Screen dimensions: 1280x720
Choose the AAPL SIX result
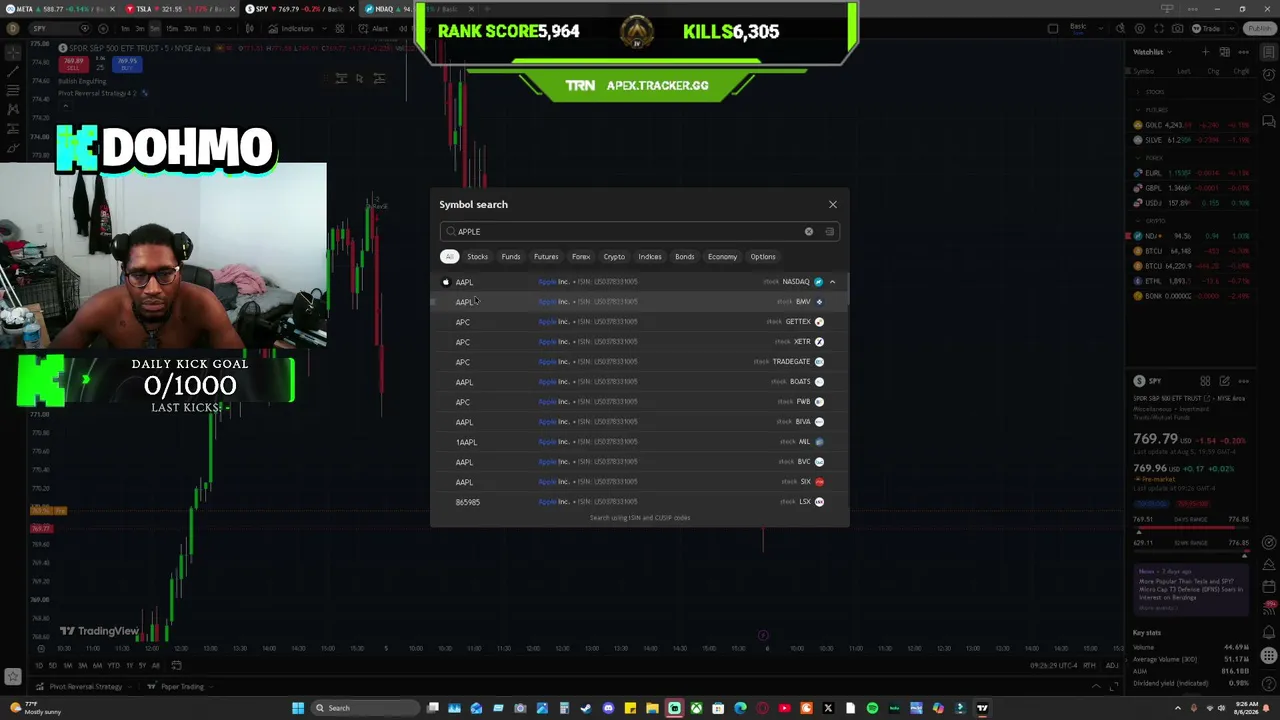pos(640,482)
